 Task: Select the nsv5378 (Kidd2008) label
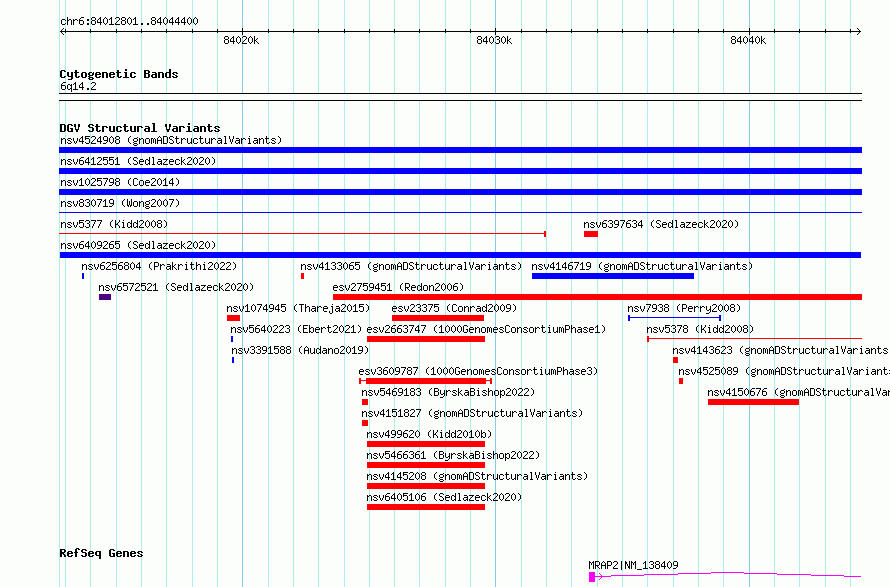tap(700, 329)
